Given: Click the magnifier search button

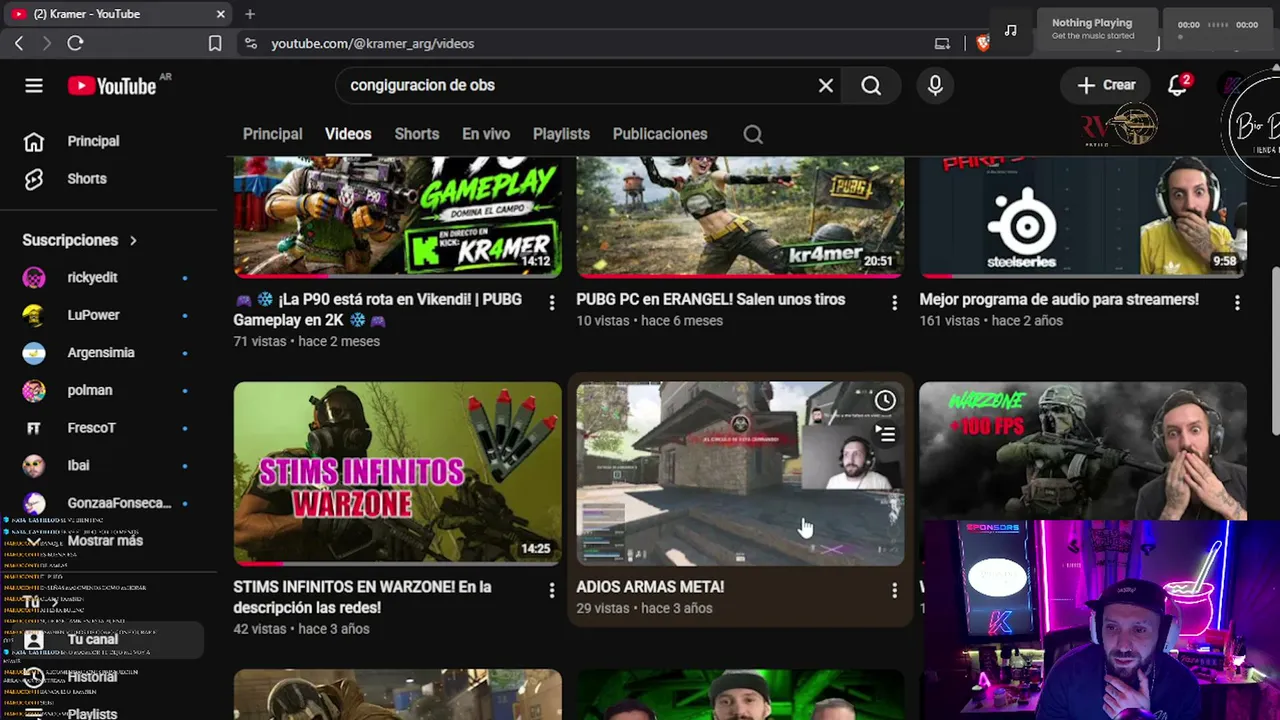Looking at the screenshot, I should click(871, 86).
